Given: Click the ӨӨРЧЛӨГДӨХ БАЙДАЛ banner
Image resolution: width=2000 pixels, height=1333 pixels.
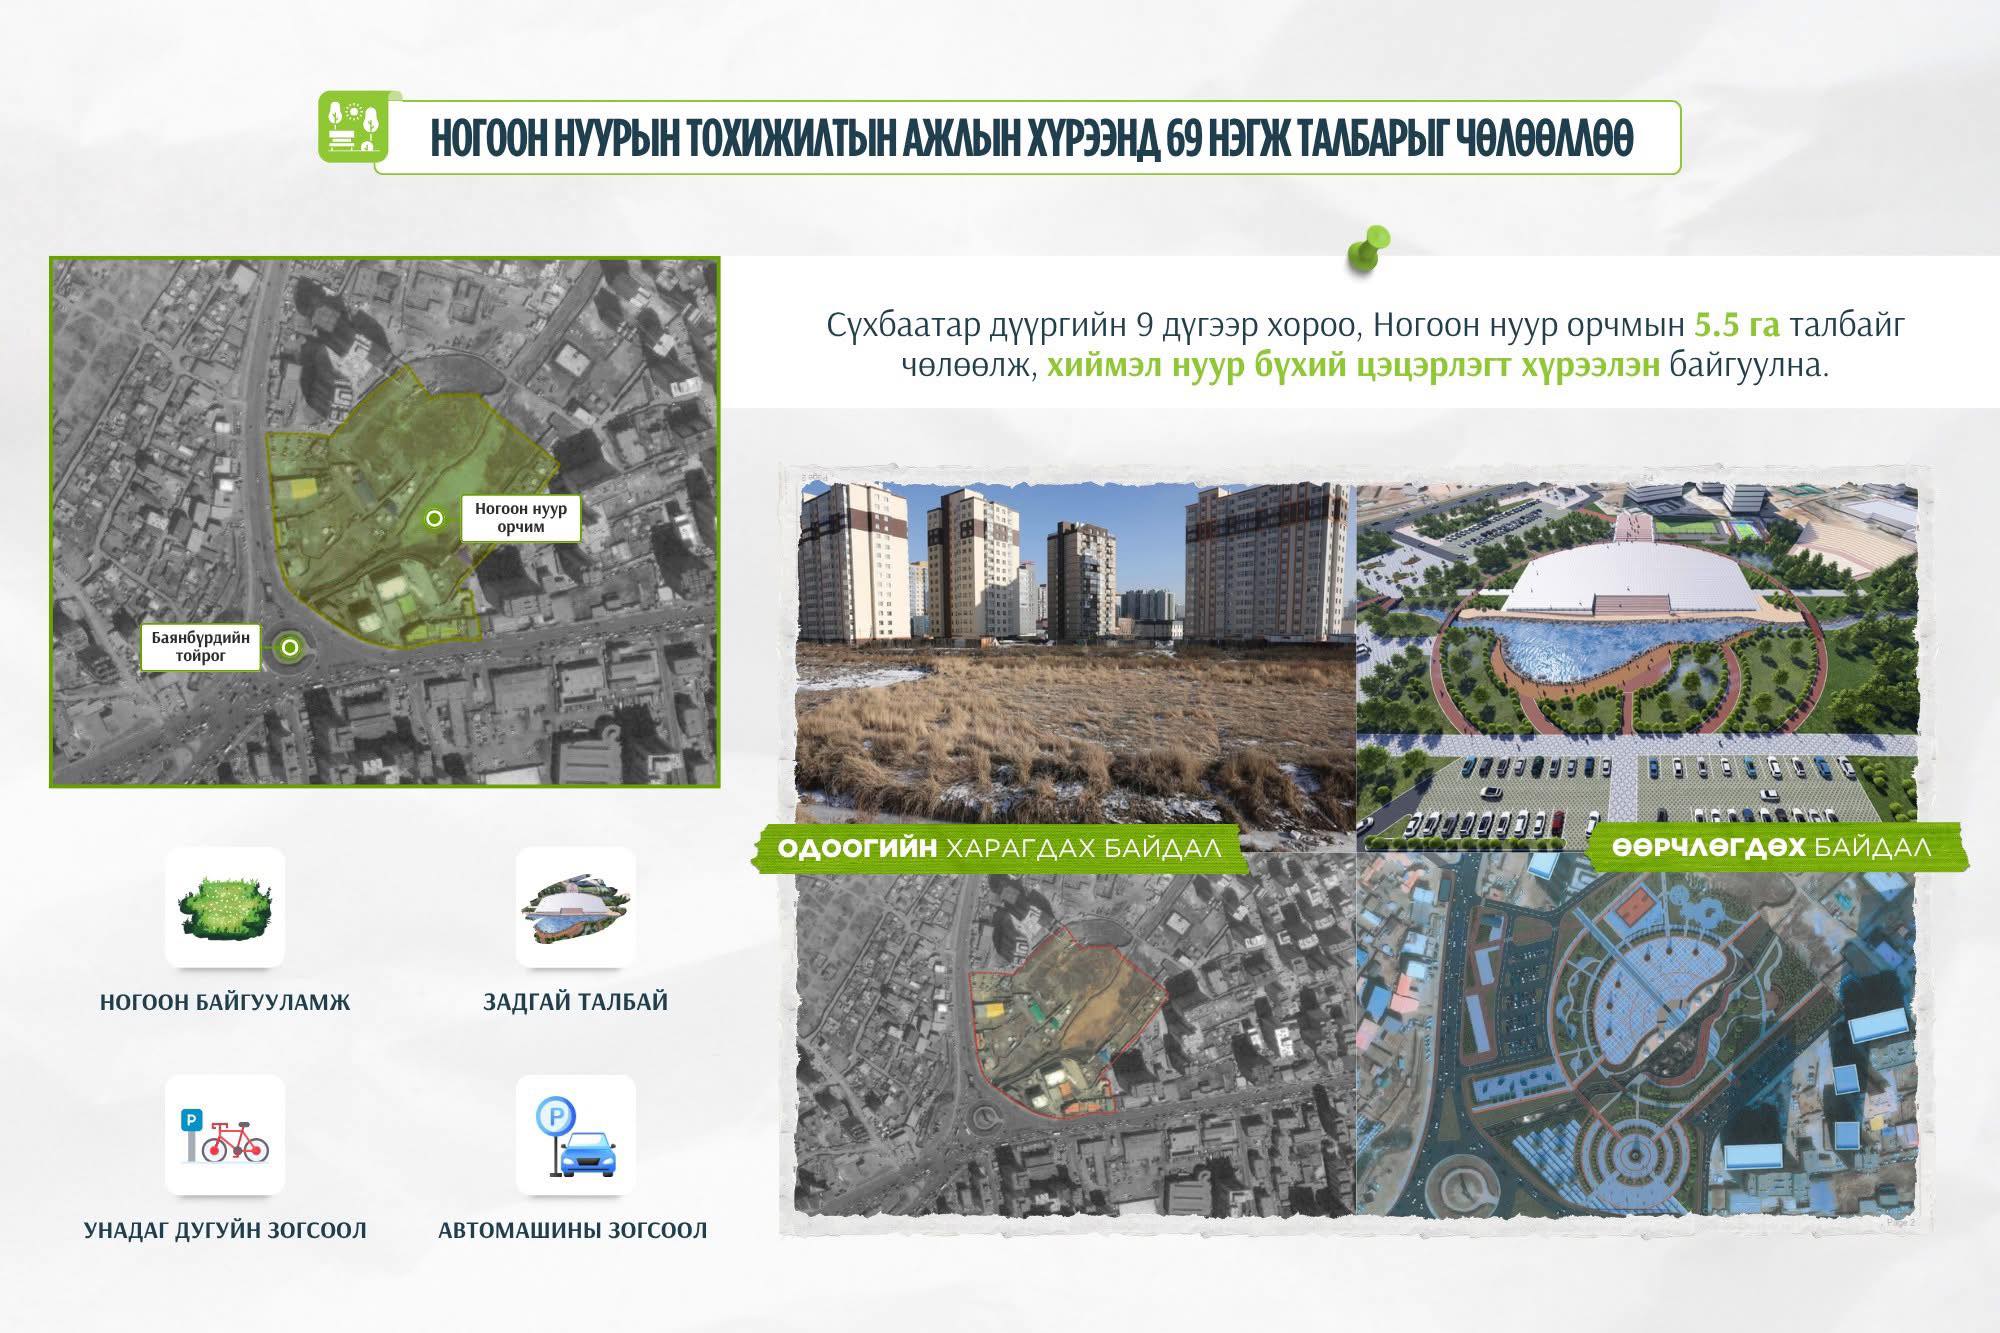Looking at the screenshot, I should (x=1770, y=849).
